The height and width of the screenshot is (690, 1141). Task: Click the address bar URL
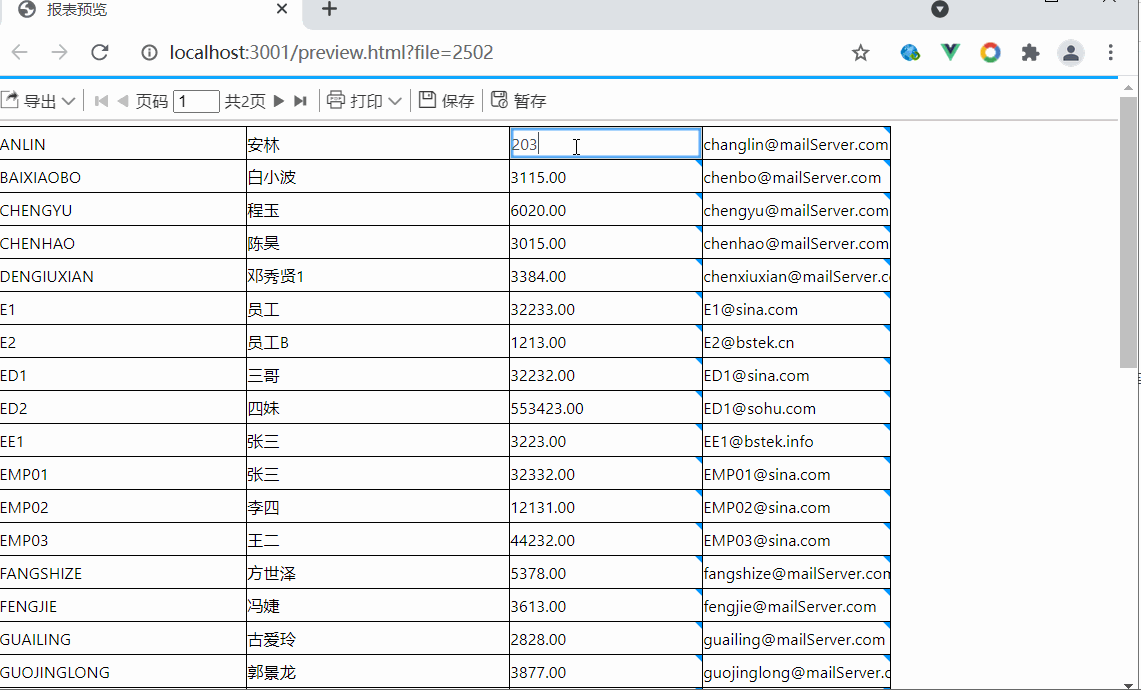pos(331,52)
